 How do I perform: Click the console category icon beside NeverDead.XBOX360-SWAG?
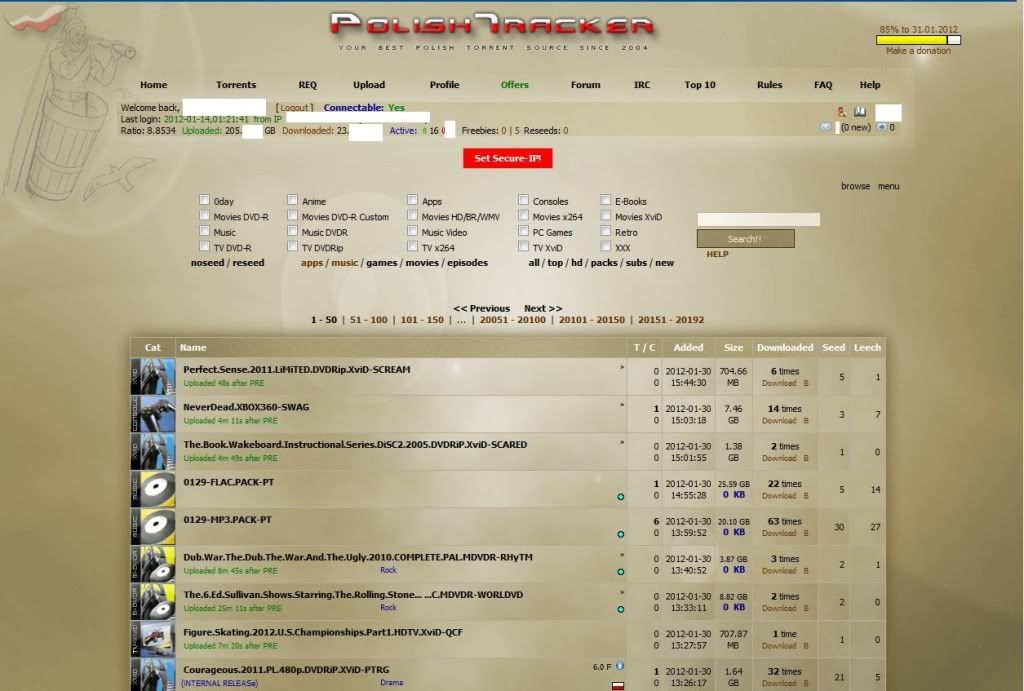(x=153, y=413)
